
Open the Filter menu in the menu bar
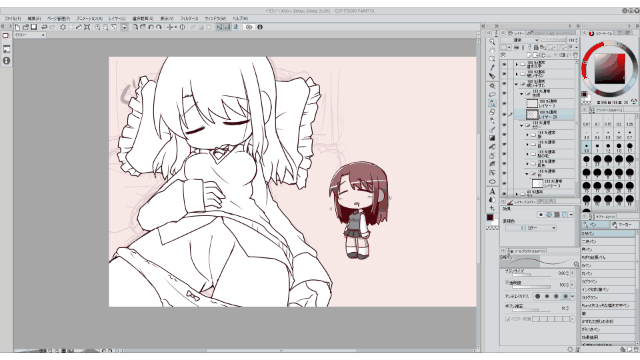coord(189,18)
